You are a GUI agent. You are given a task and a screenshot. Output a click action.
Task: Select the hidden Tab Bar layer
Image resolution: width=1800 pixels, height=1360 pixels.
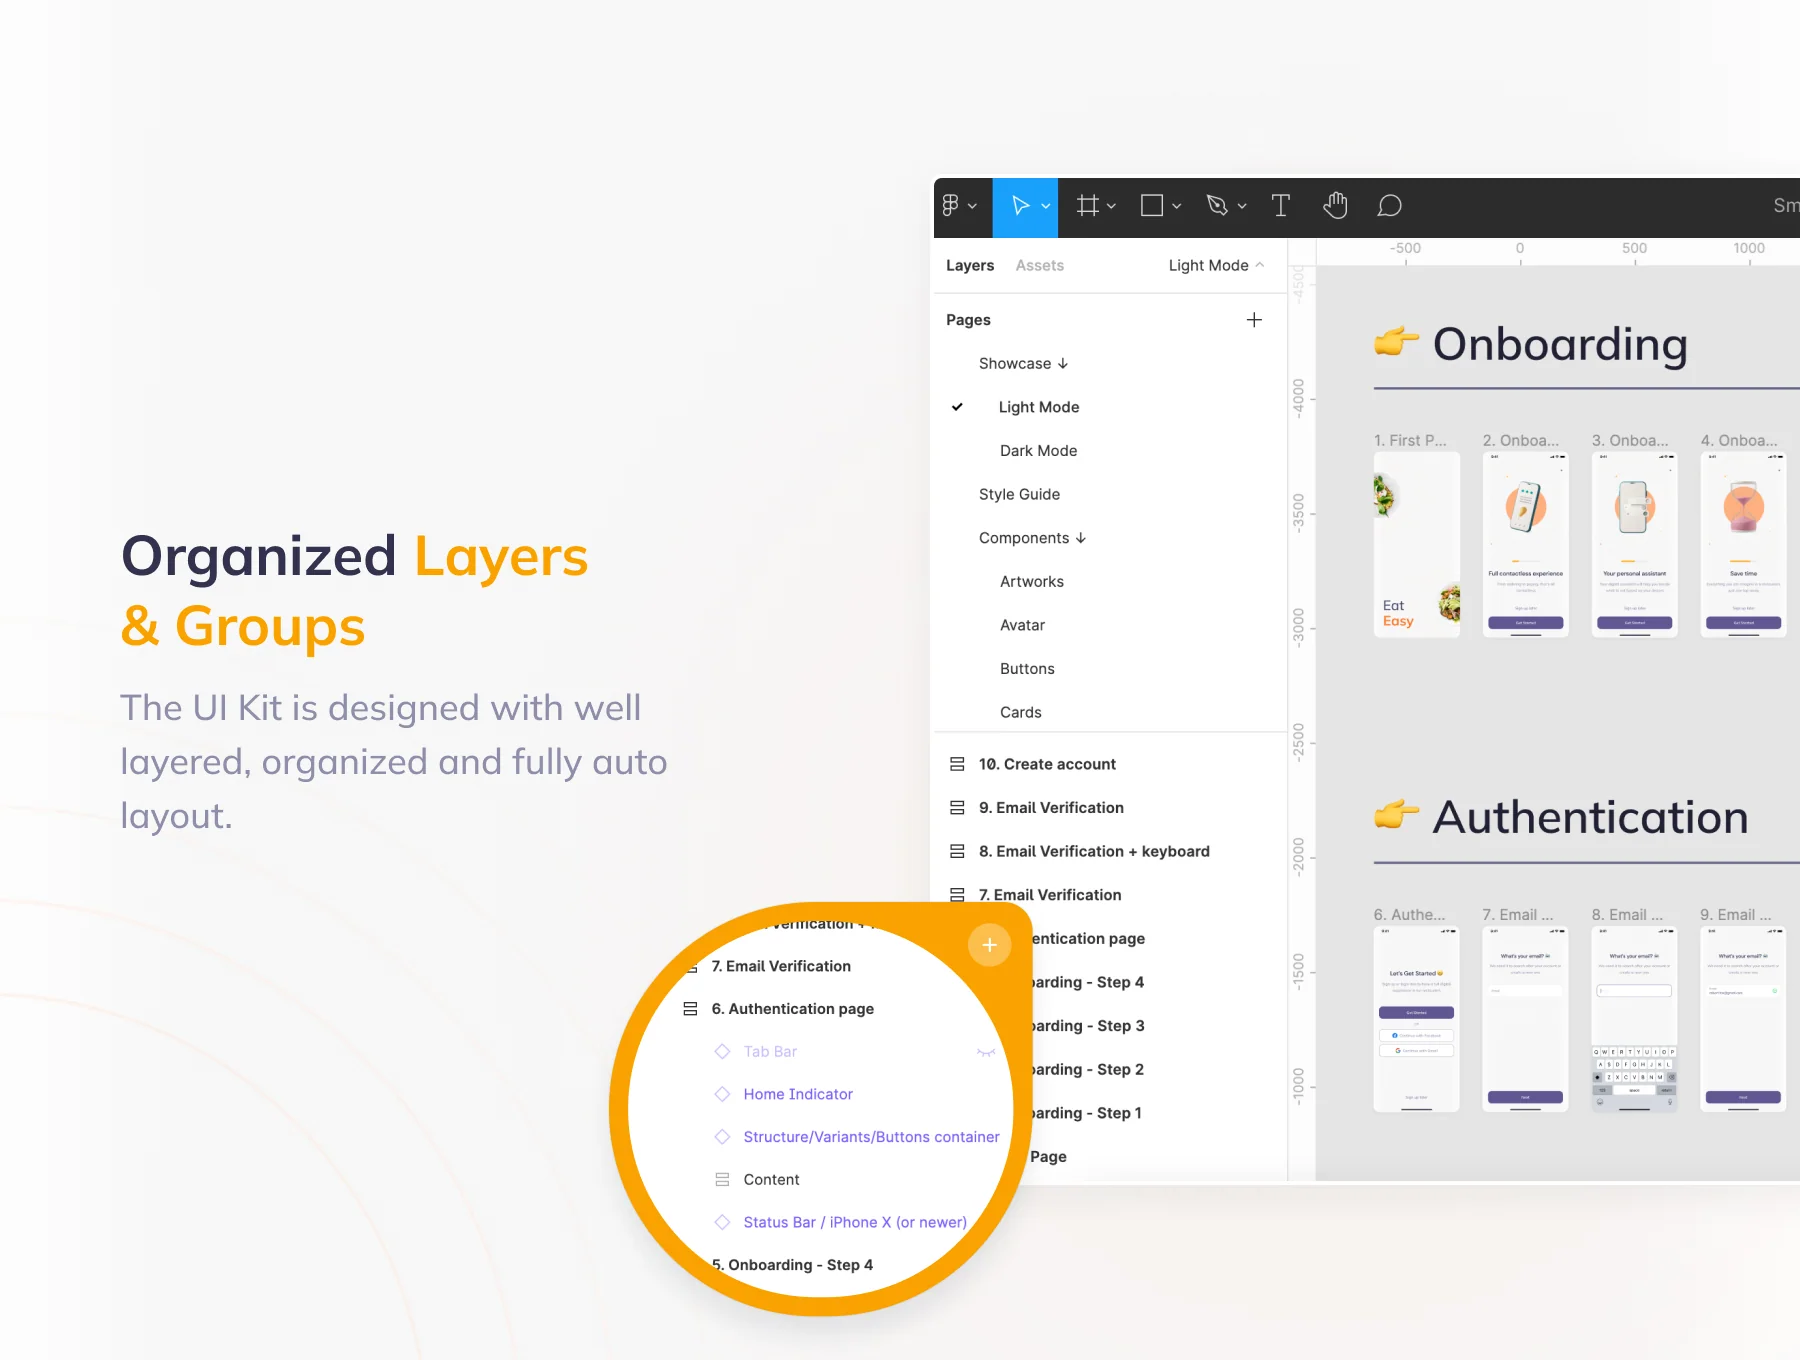pos(770,1052)
